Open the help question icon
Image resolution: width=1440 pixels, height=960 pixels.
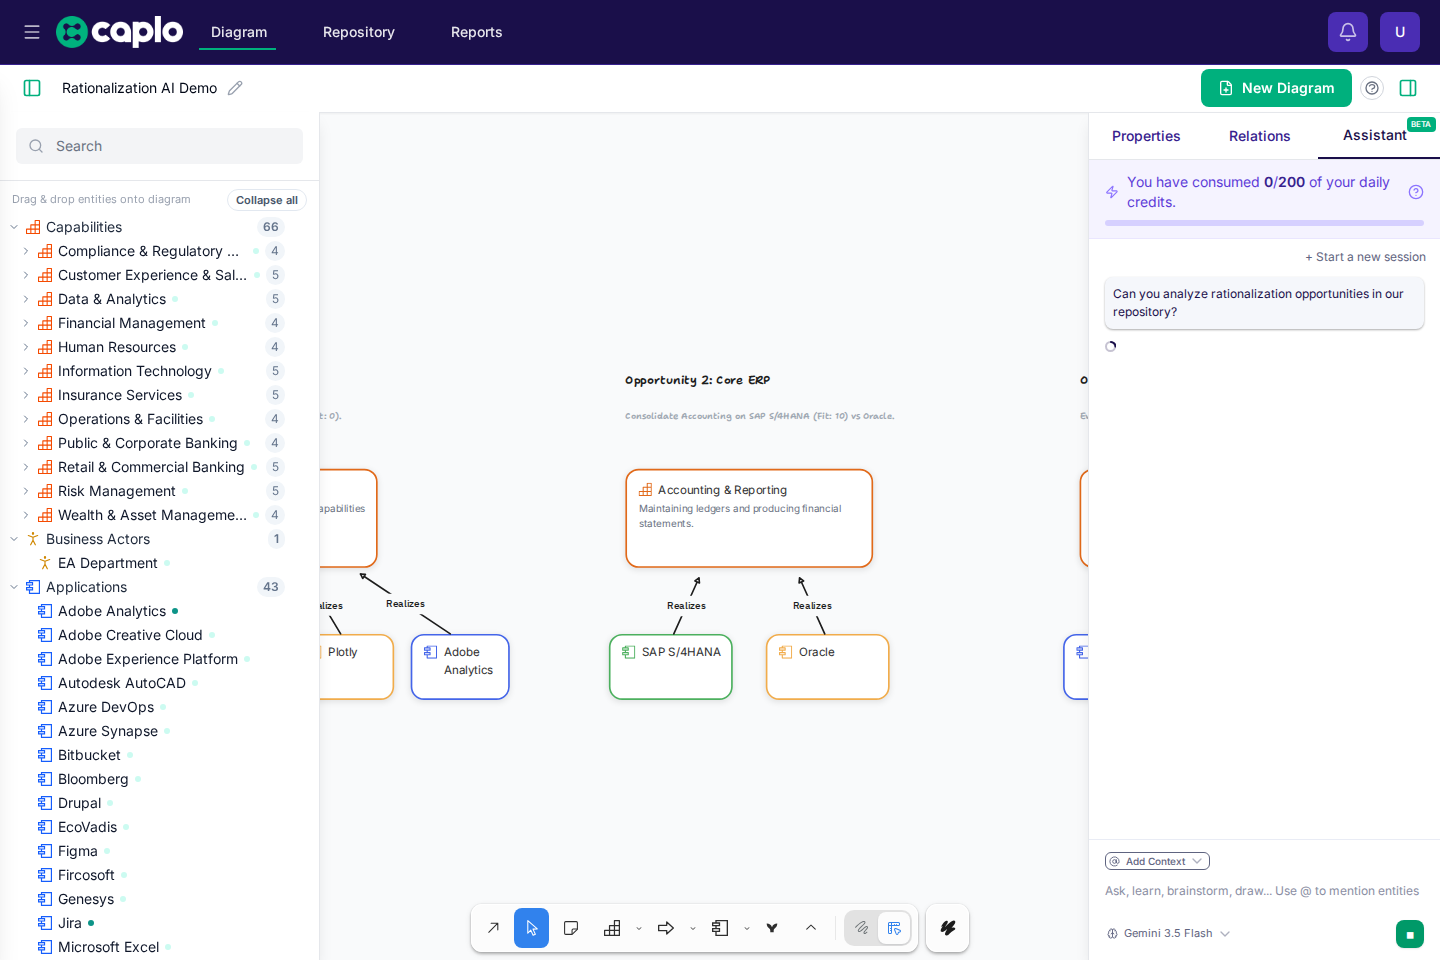coord(1372,88)
